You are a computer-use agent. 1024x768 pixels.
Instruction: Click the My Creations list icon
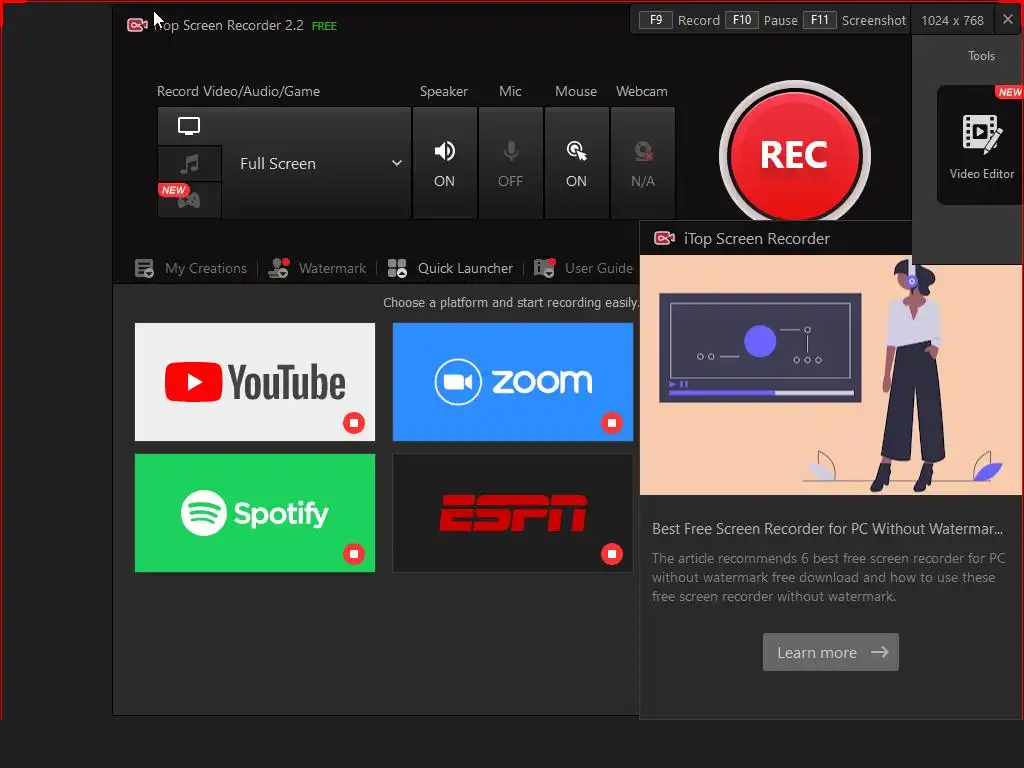(144, 268)
